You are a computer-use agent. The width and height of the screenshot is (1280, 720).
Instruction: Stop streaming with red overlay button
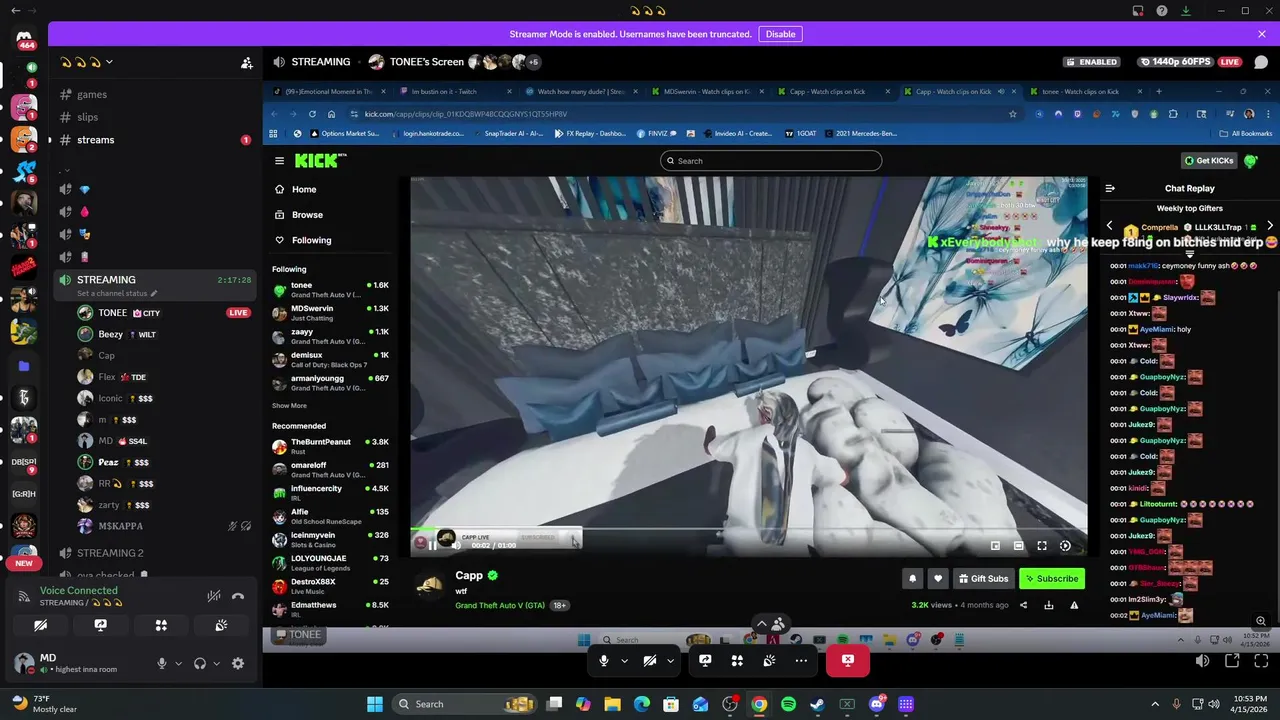[x=848, y=660]
